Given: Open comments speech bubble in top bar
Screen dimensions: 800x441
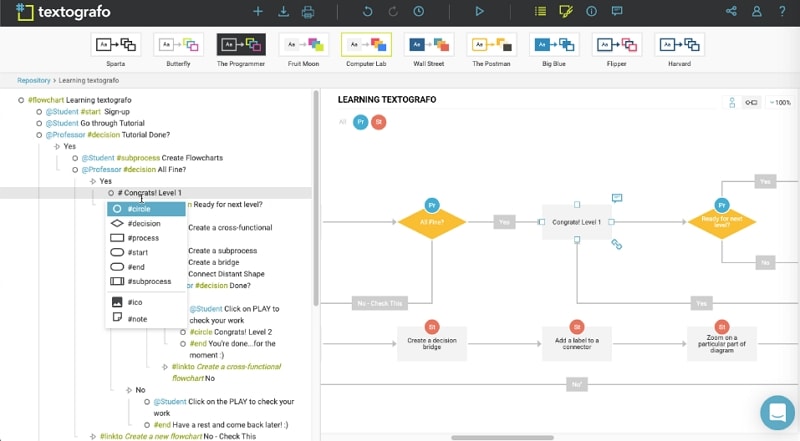Looking at the screenshot, I should point(617,11).
